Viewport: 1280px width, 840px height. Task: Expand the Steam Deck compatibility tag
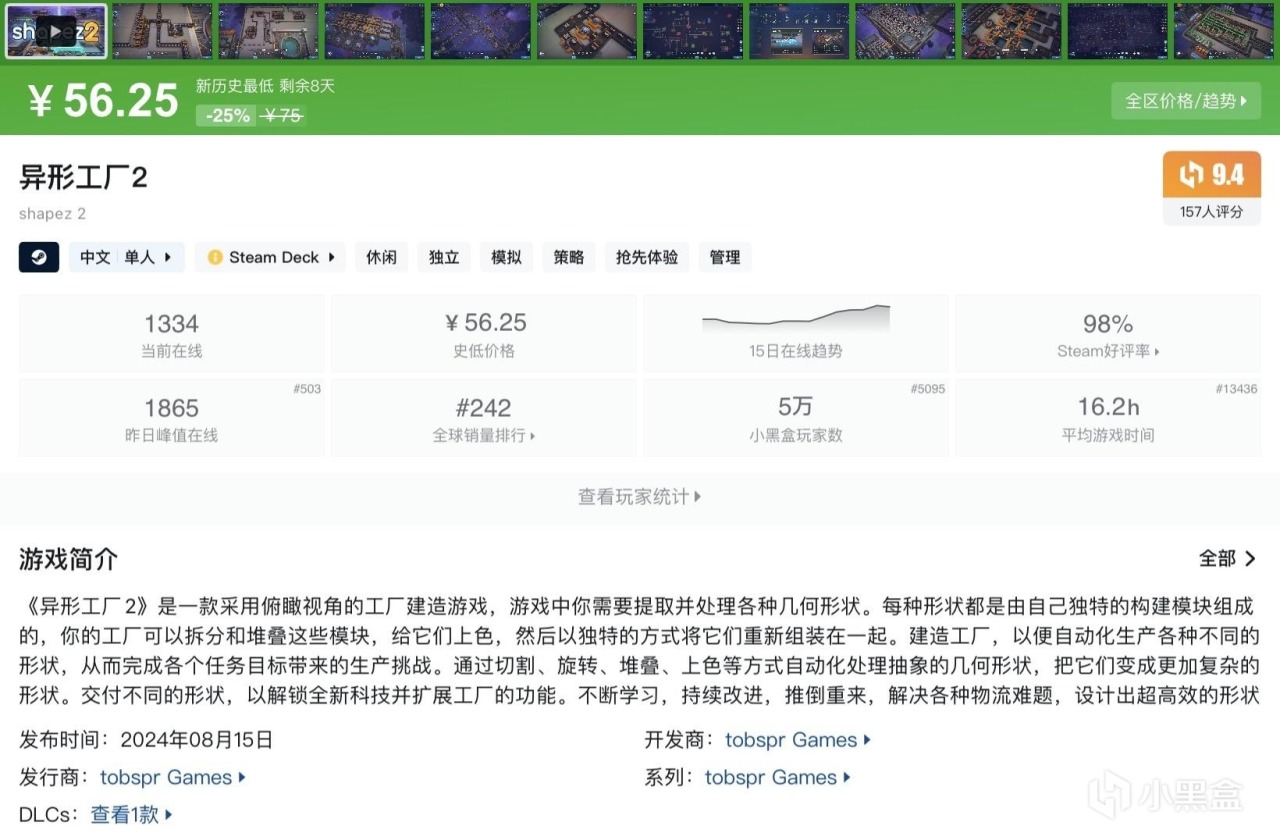270,257
